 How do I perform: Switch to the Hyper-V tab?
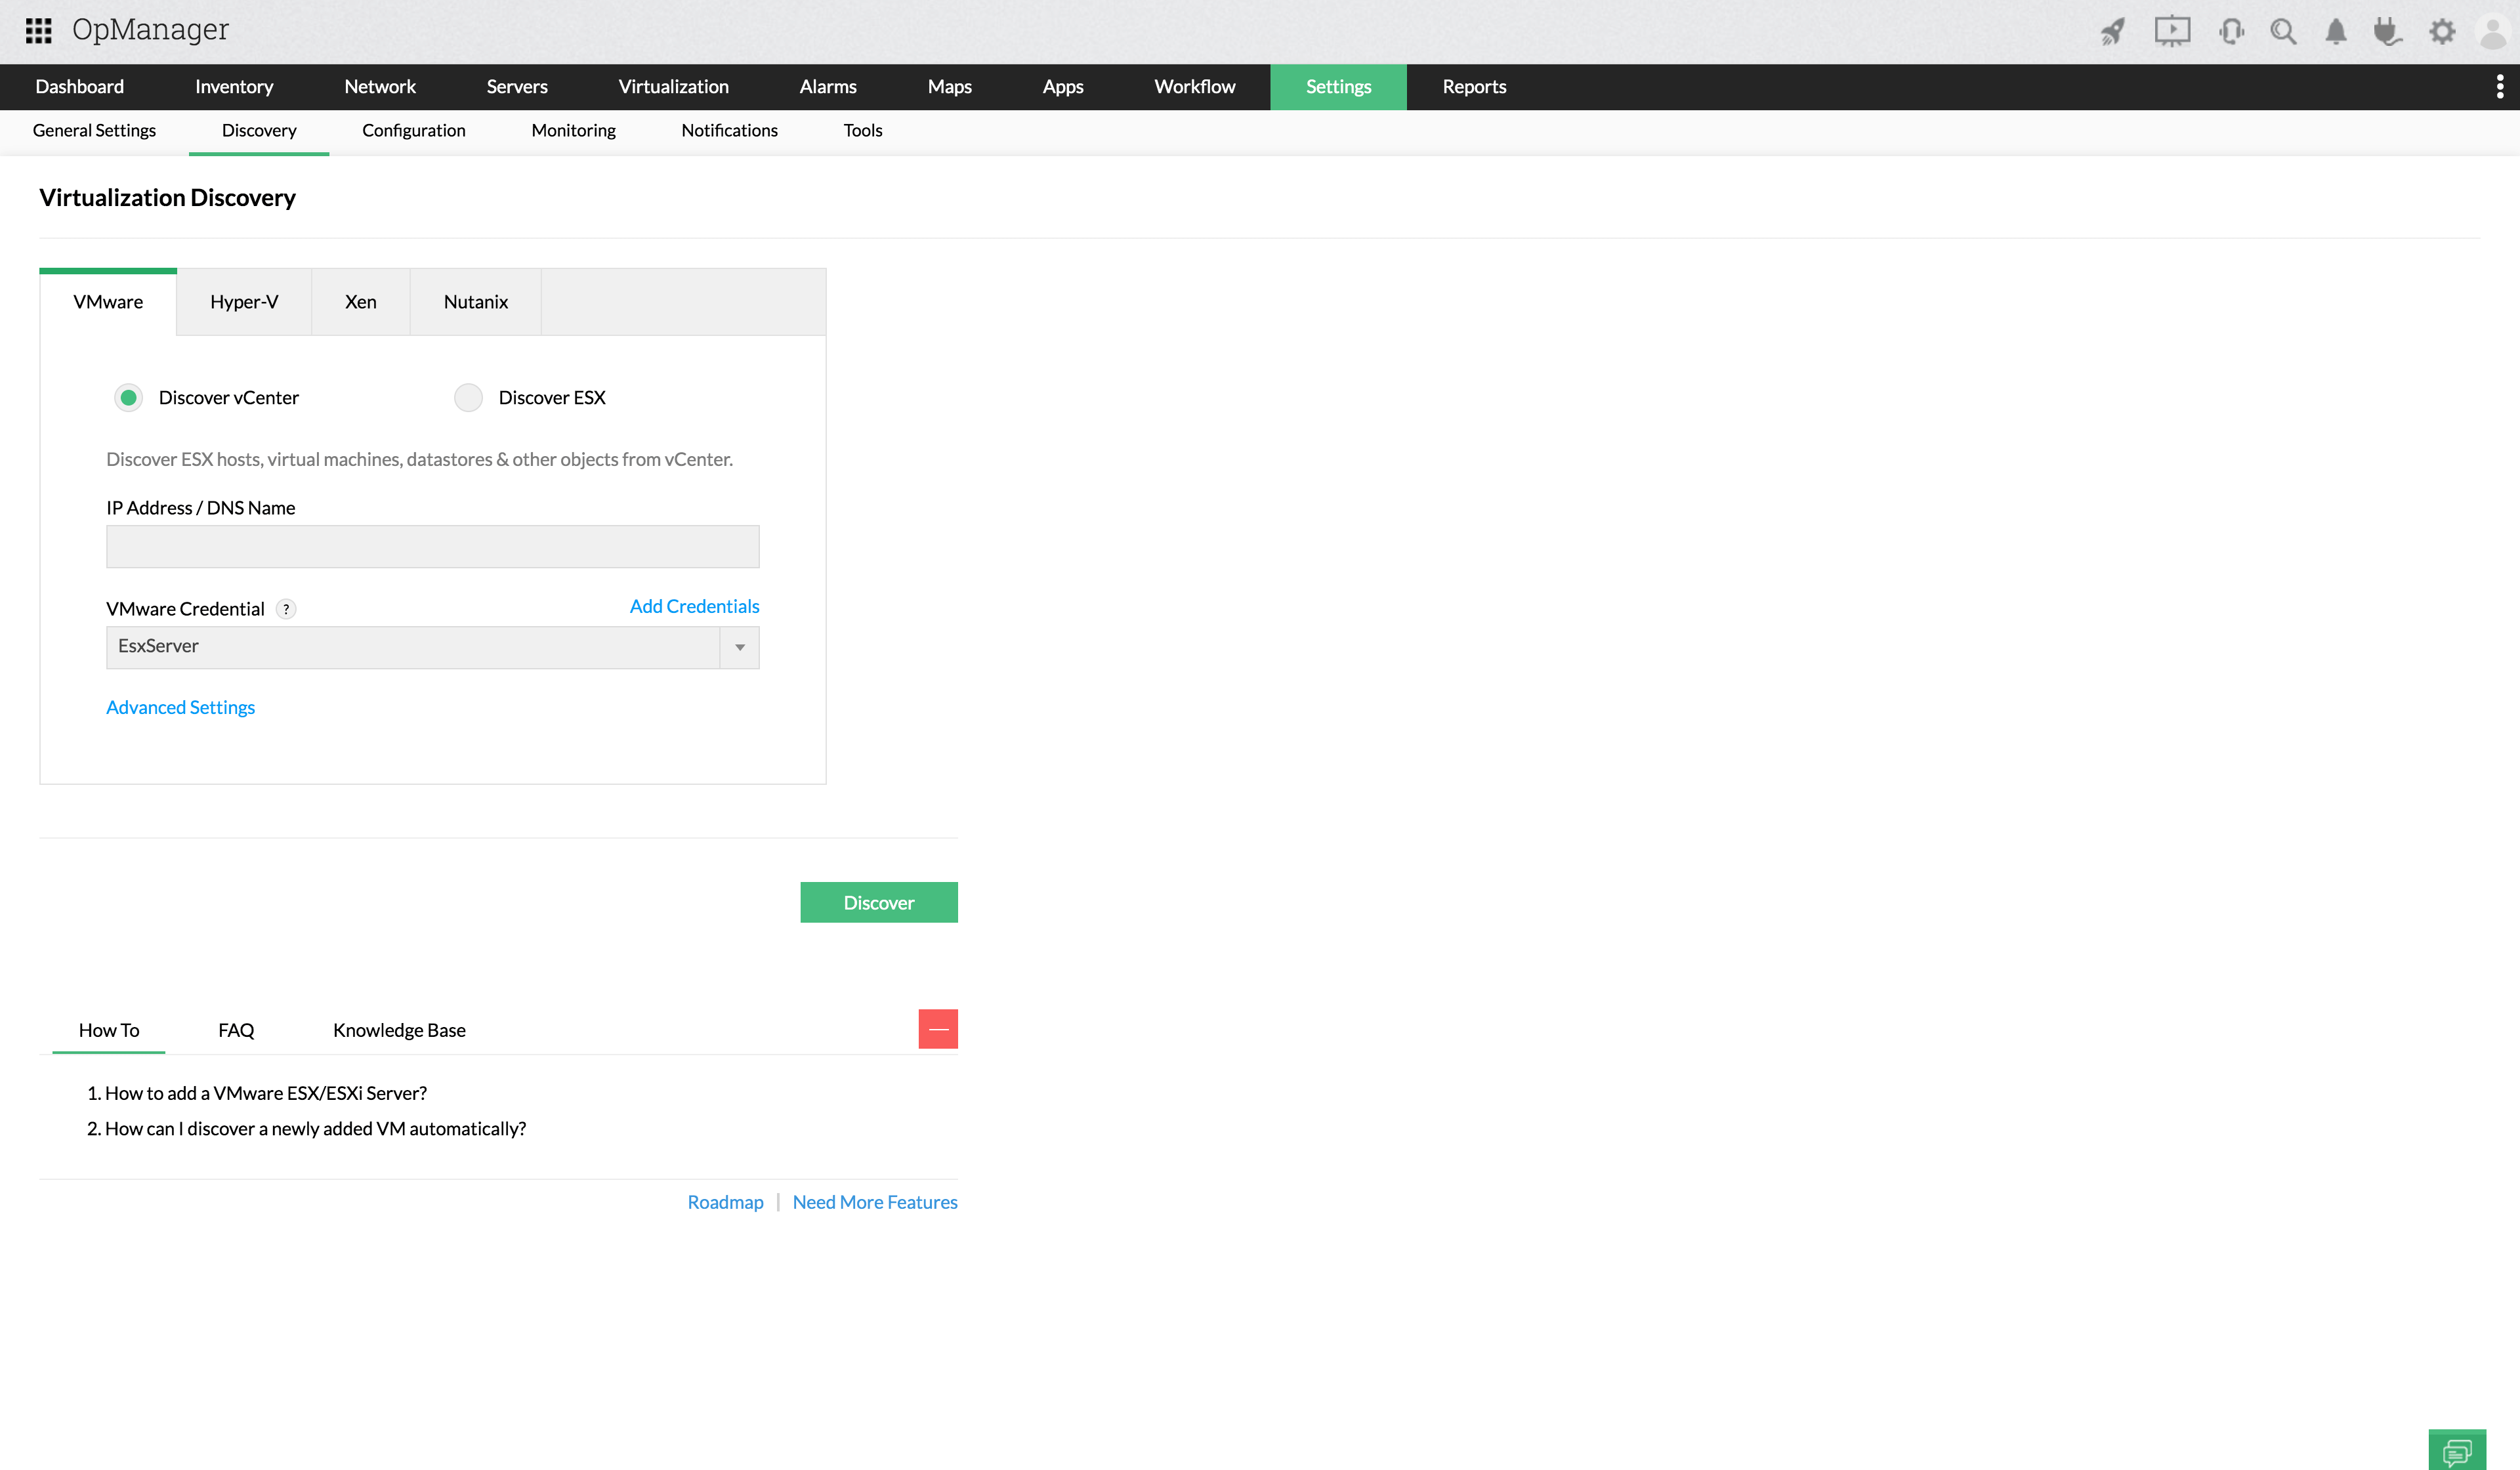(244, 302)
